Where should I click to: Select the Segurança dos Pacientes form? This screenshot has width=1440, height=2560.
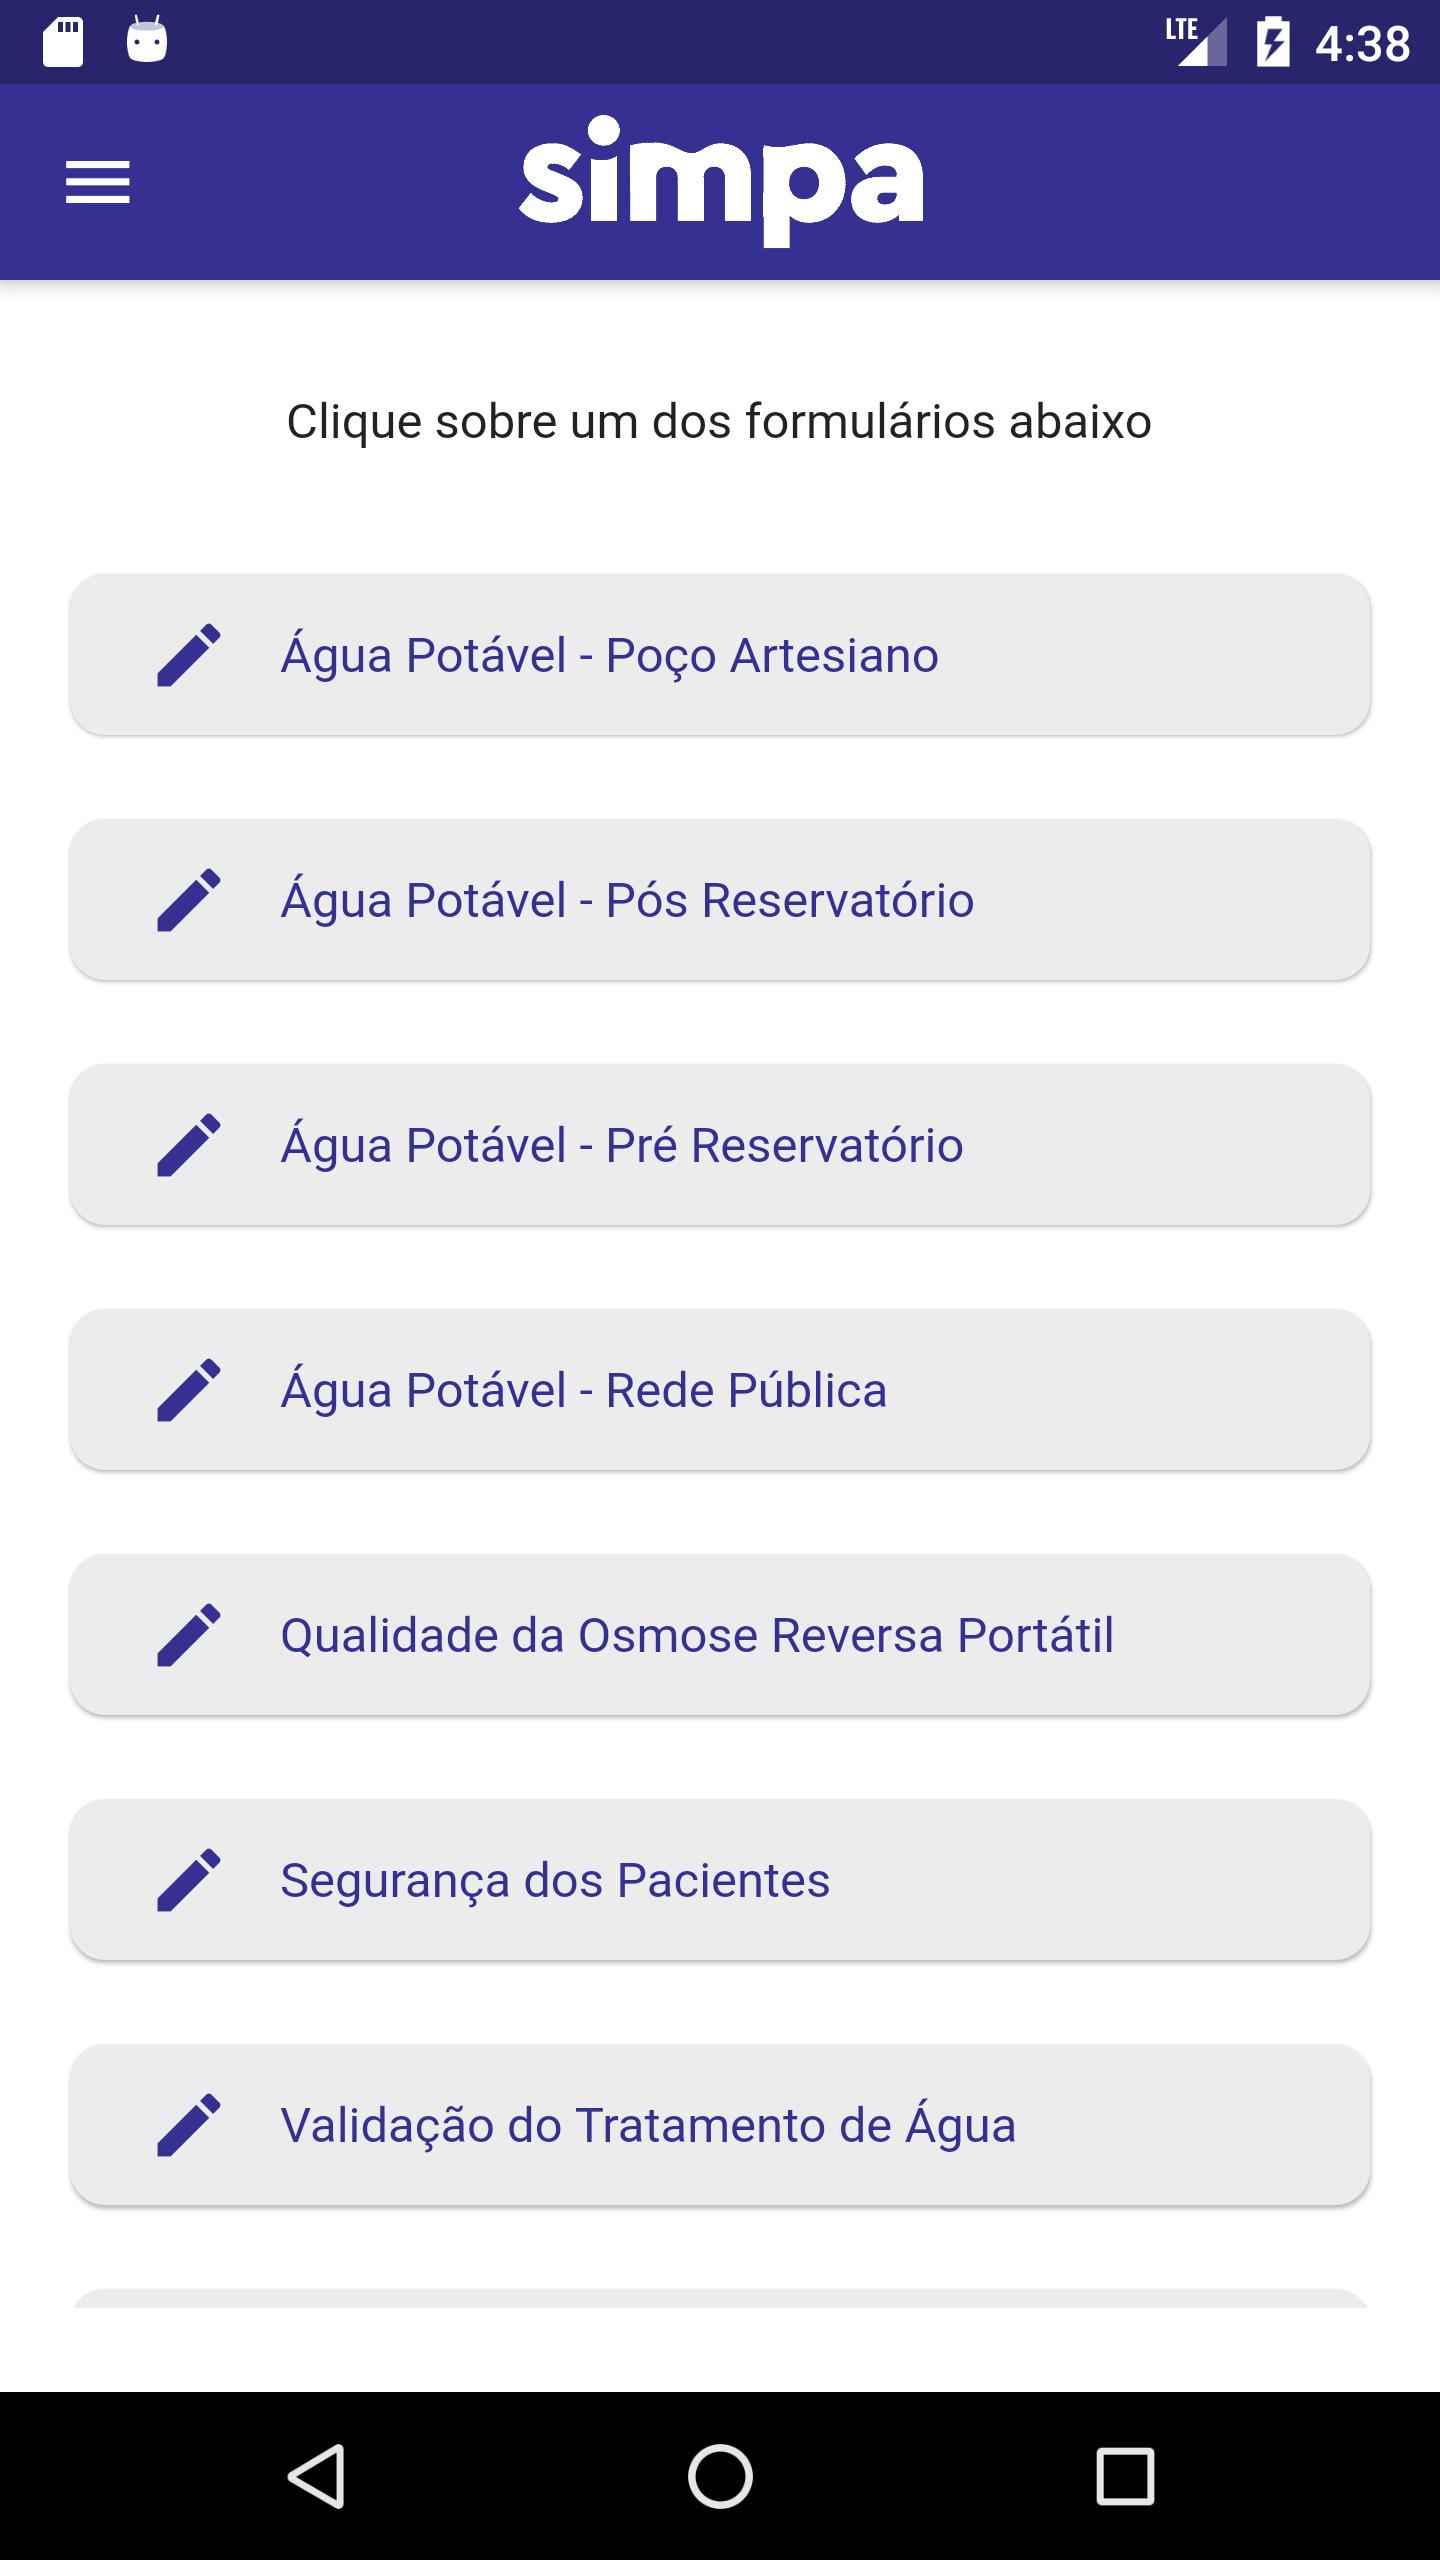(x=720, y=1880)
